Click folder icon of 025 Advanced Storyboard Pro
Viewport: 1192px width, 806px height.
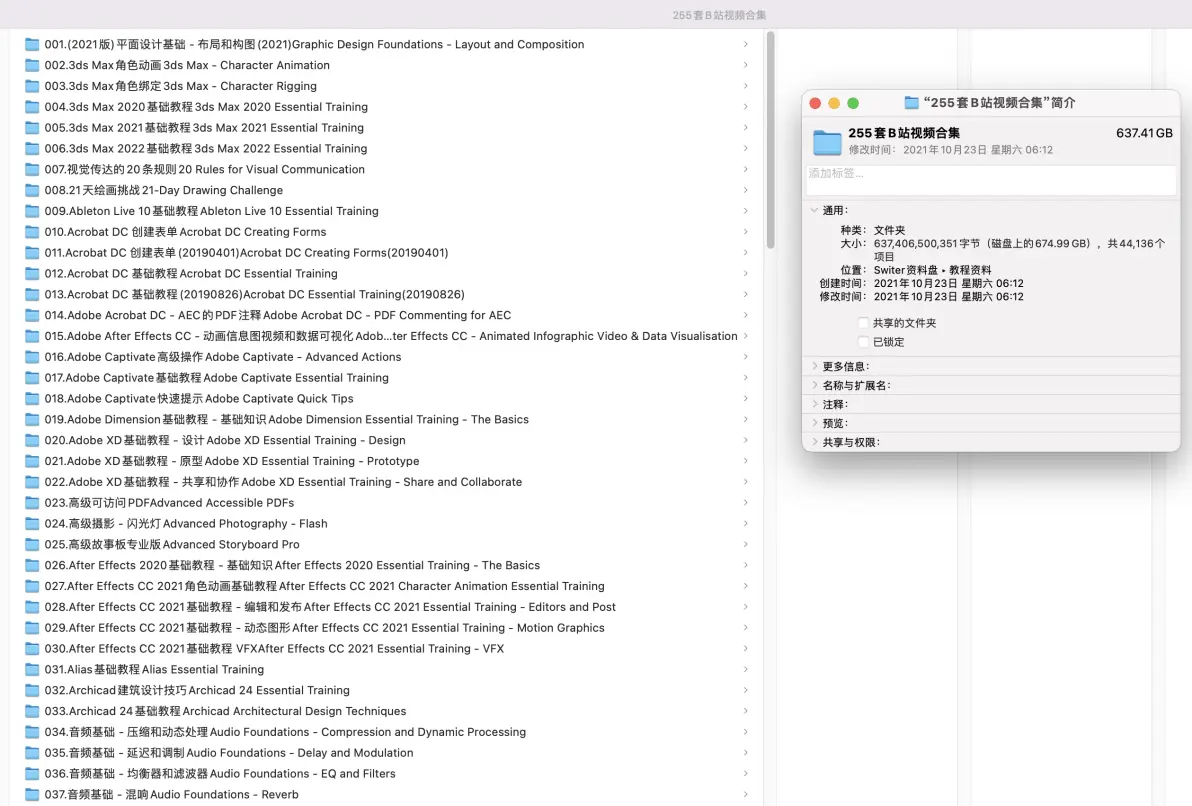pos(32,544)
